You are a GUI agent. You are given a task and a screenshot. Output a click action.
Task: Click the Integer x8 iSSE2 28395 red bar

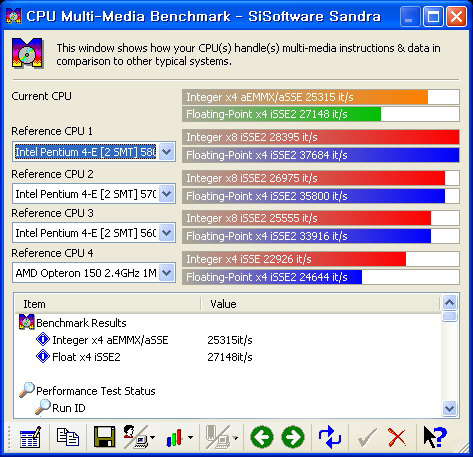[321, 137]
